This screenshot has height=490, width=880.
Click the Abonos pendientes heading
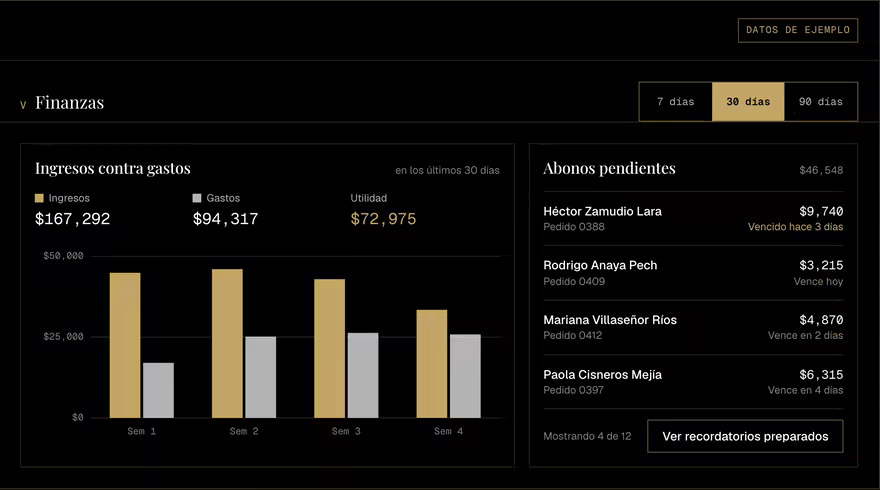[x=609, y=168]
